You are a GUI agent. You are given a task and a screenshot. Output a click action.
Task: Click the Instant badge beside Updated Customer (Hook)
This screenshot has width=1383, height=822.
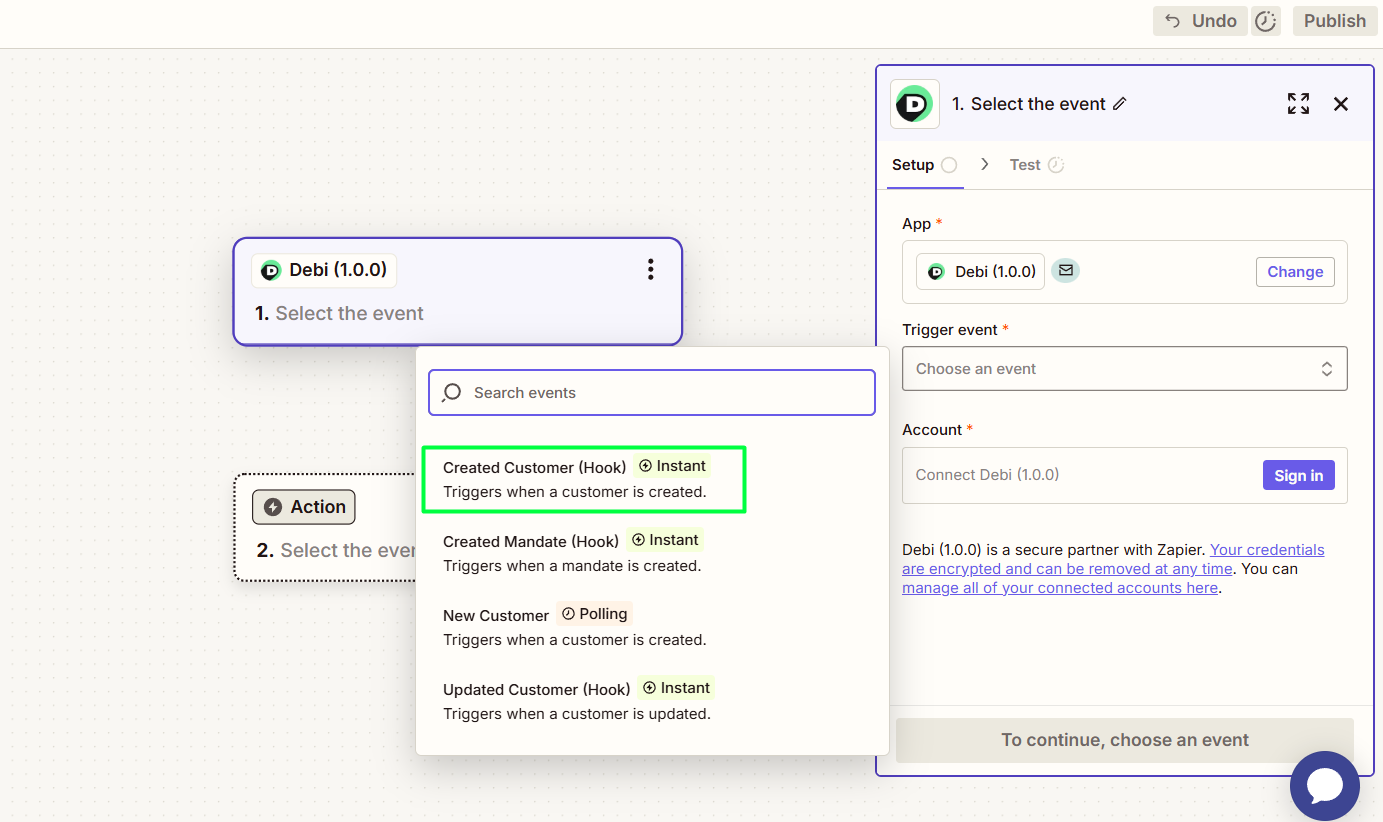click(x=676, y=688)
